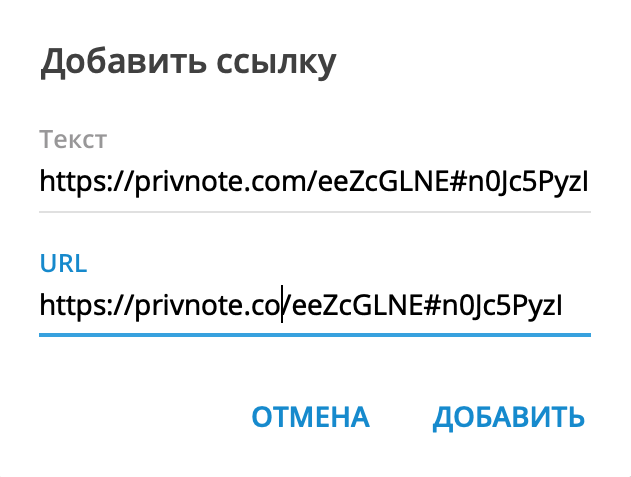The image size is (631, 477).
Task: Click eeZcGLNE segment in the URL field
Action: pyautogui.click(x=348, y=305)
